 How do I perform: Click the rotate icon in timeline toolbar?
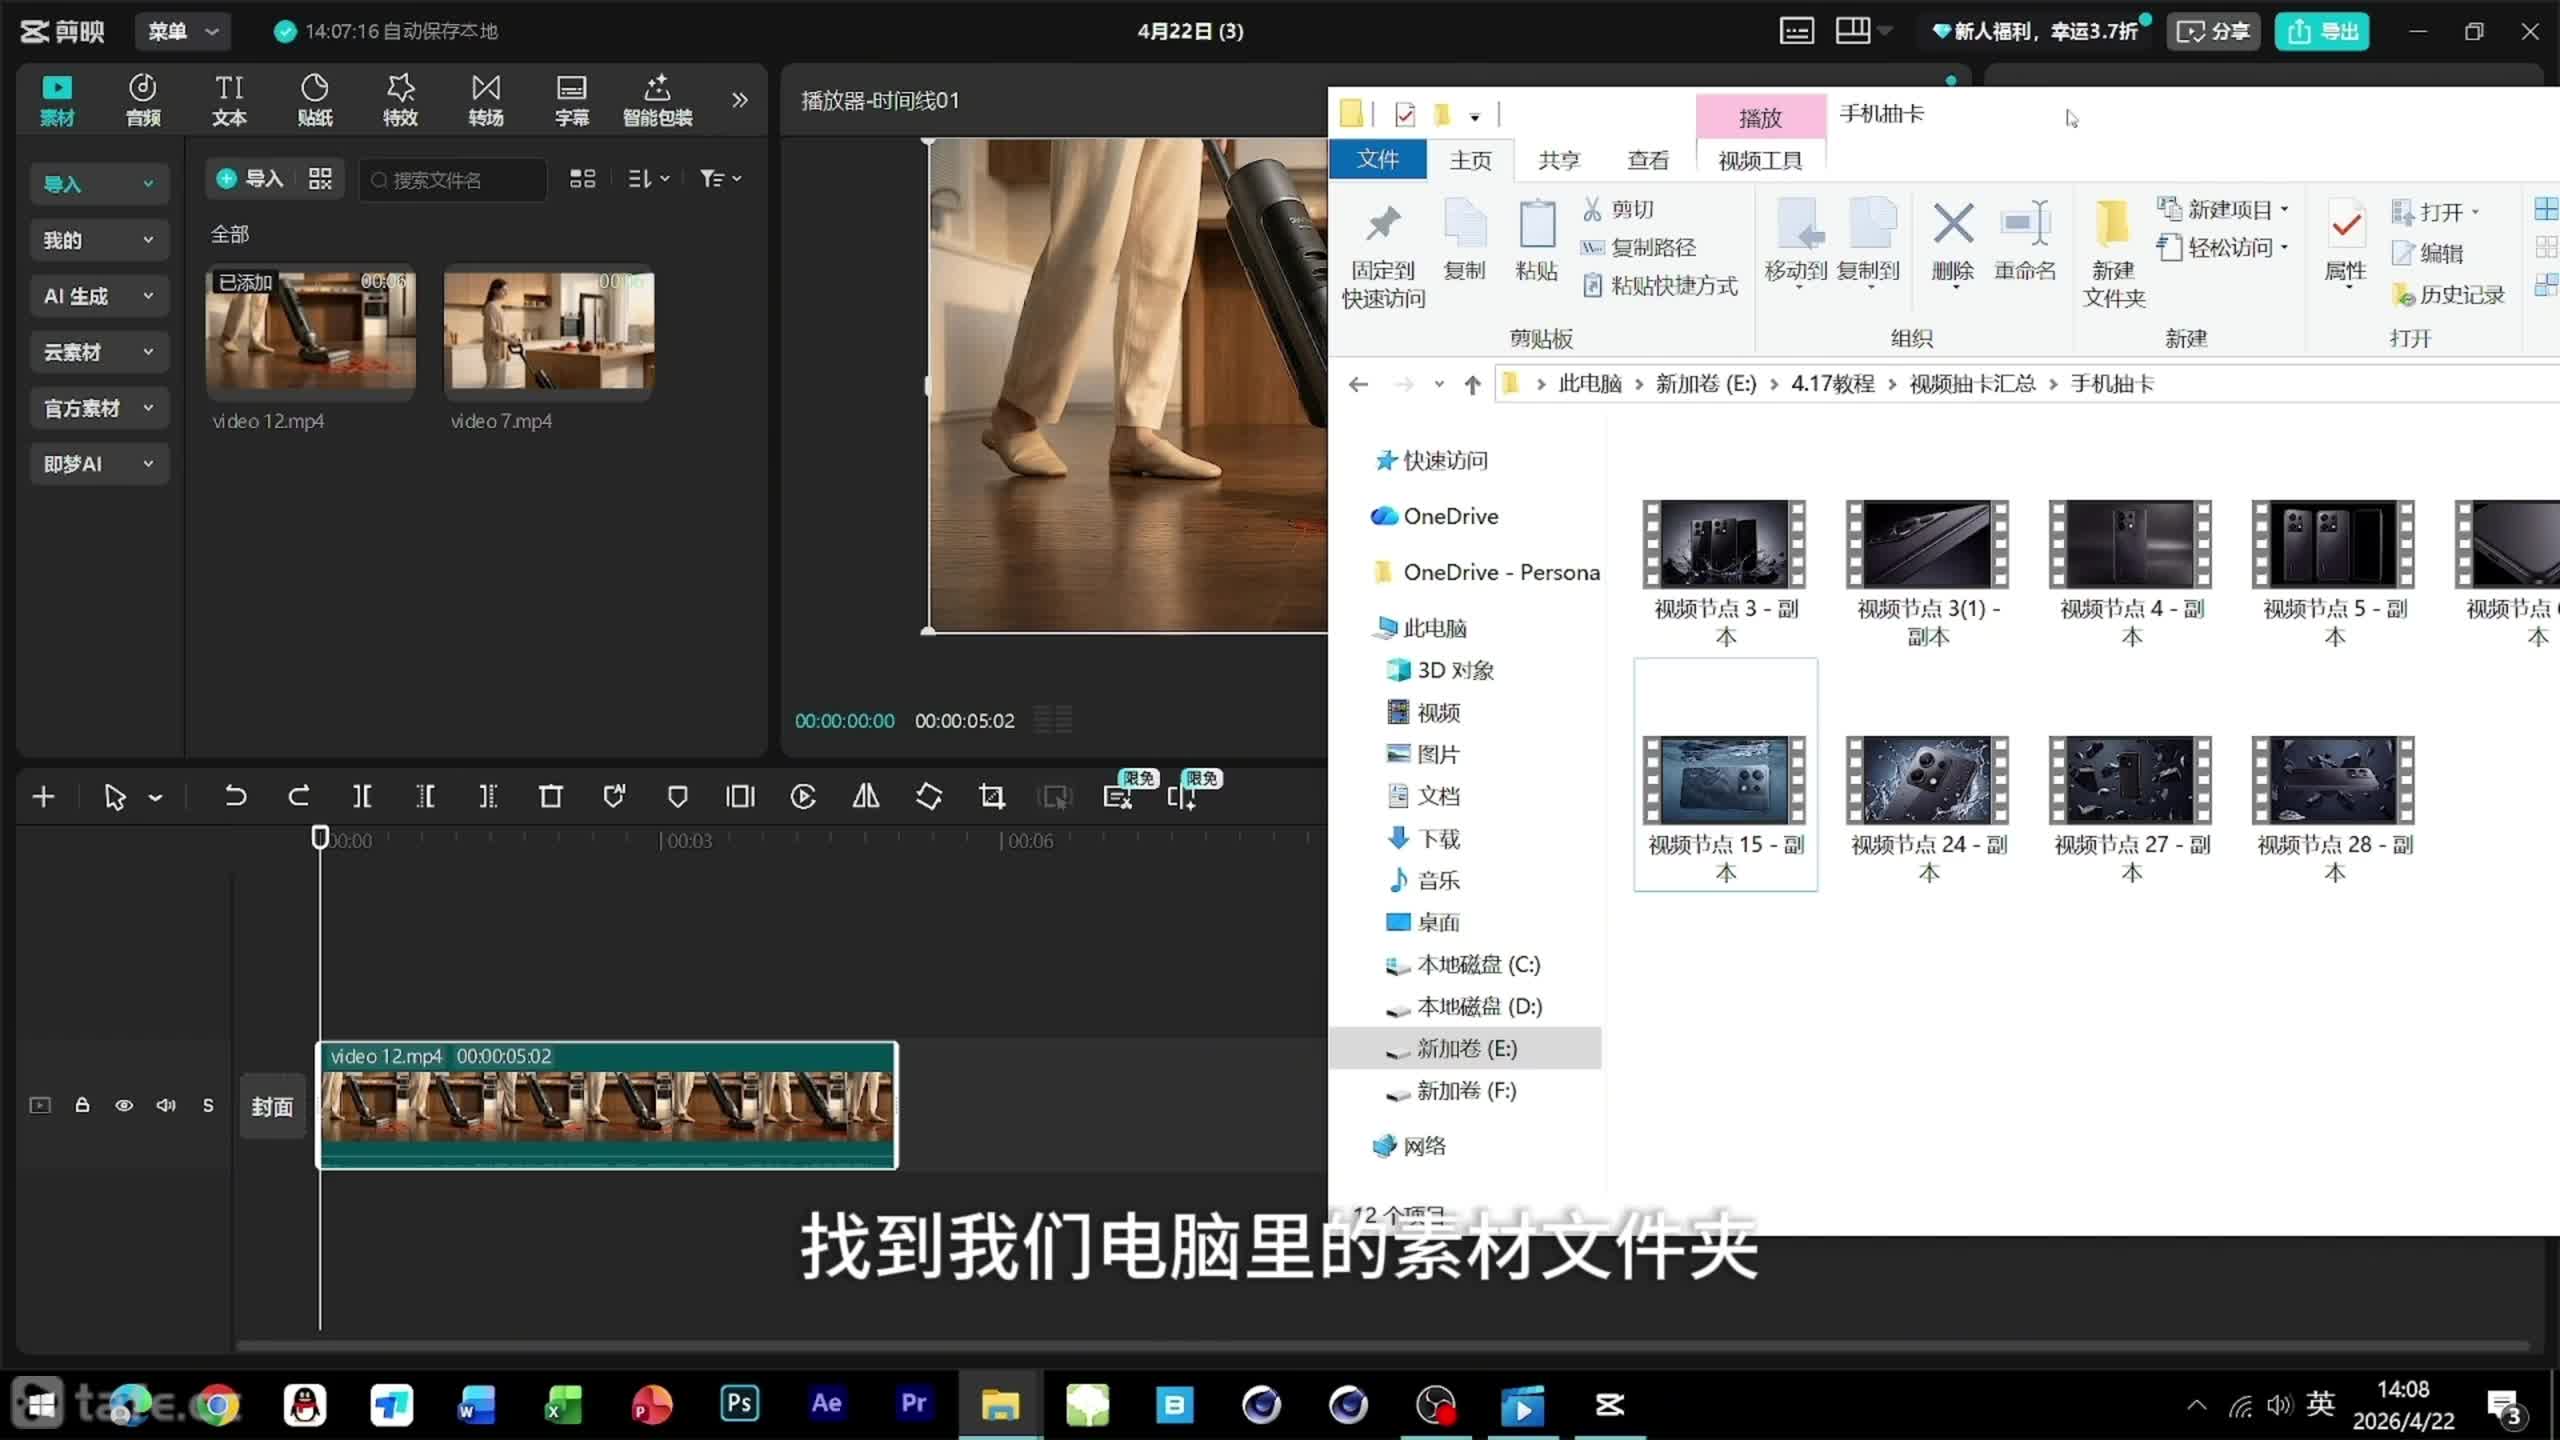(929, 796)
